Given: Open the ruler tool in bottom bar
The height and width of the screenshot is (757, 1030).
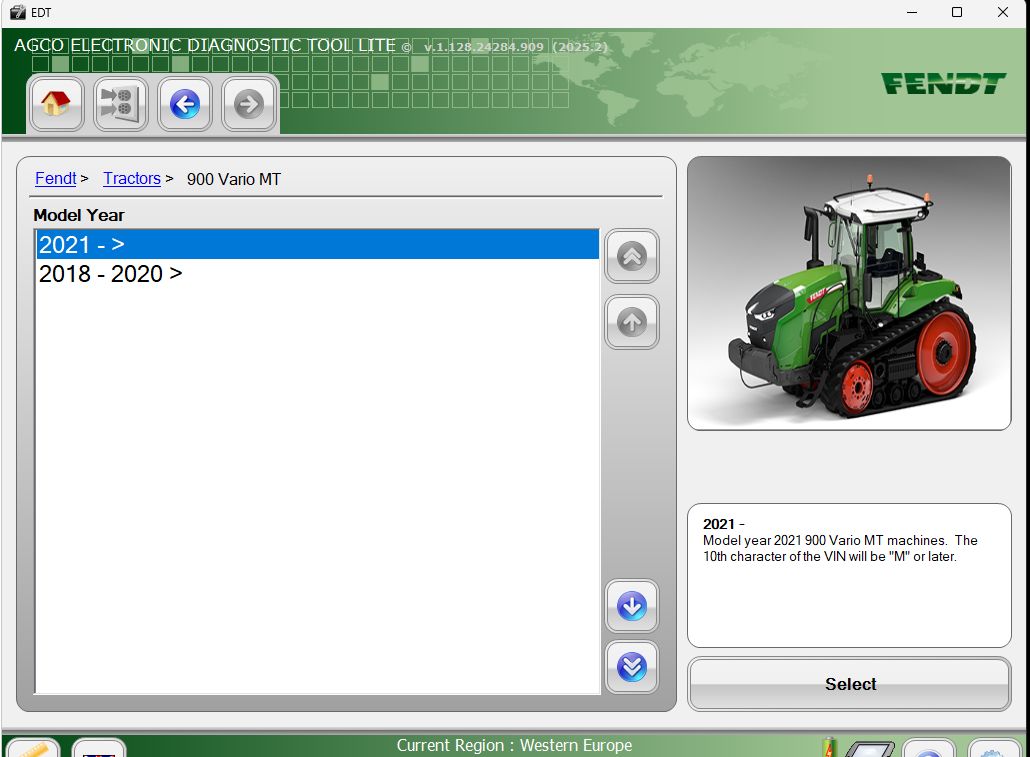Looking at the screenshot, I should coord(32,748).
